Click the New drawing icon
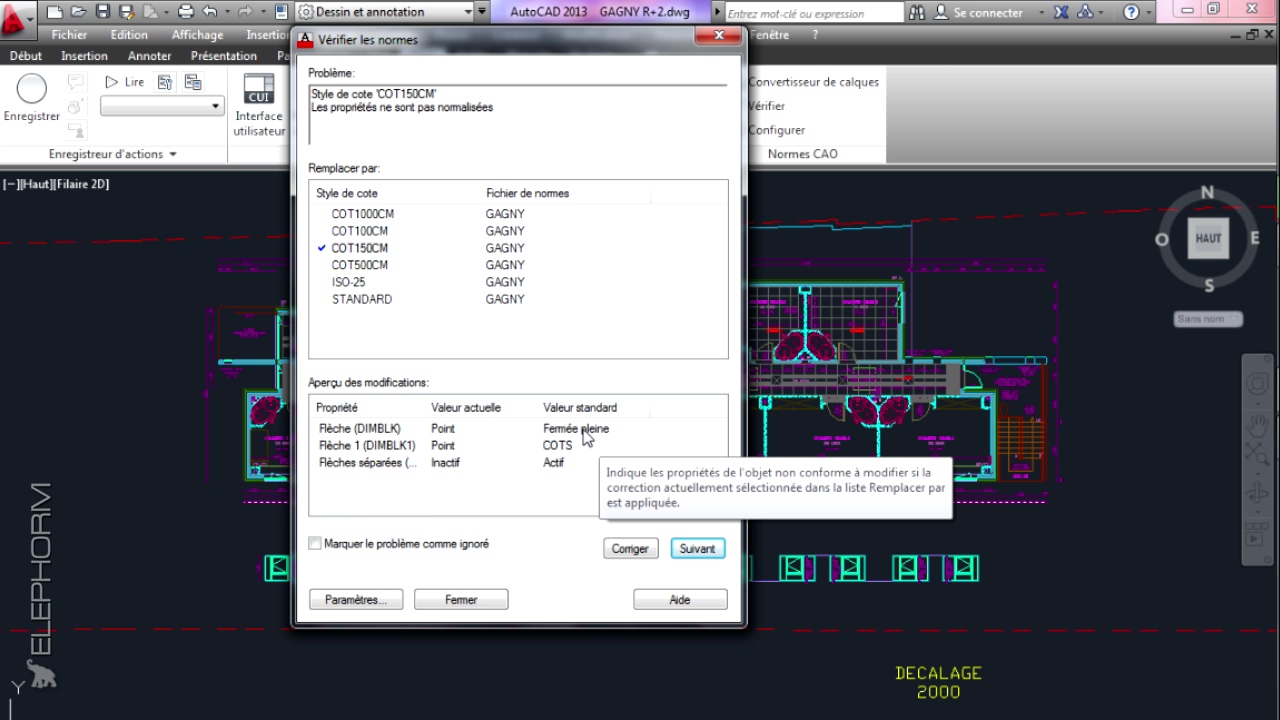The height and width of the screenshot is (720, 1280). tap(55, 13)
